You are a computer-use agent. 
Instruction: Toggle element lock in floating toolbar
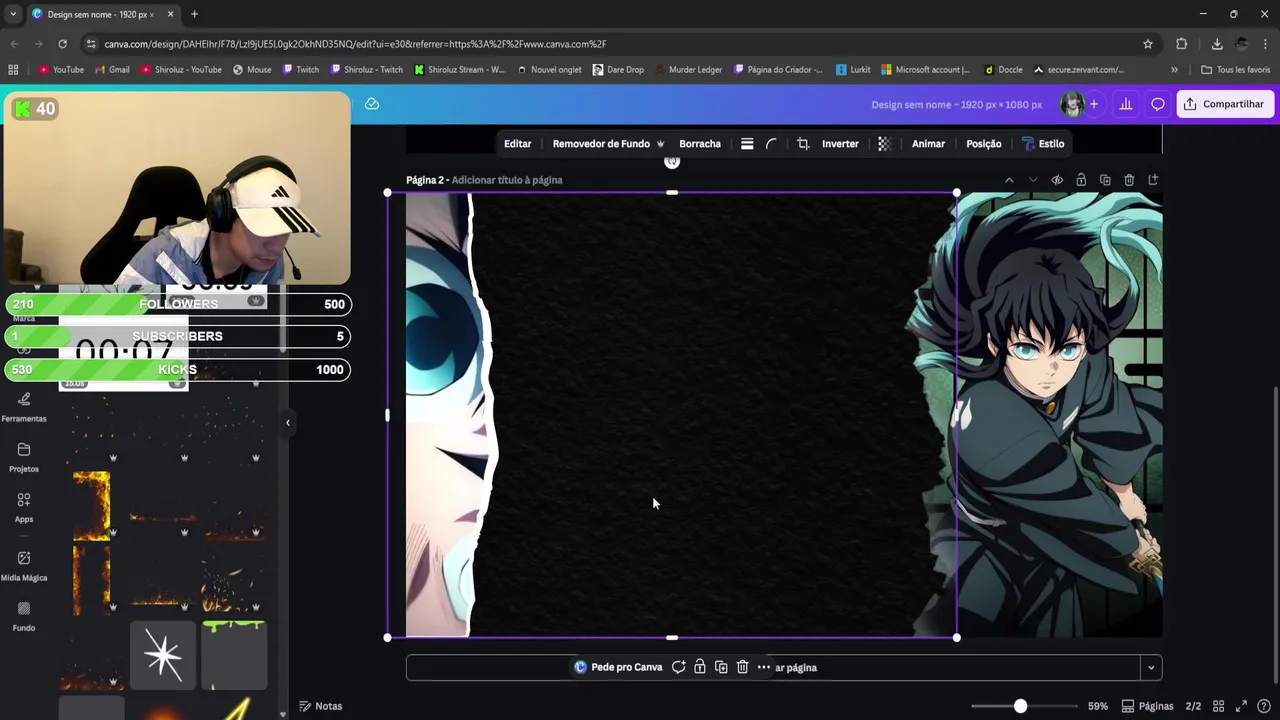point(700,667)
